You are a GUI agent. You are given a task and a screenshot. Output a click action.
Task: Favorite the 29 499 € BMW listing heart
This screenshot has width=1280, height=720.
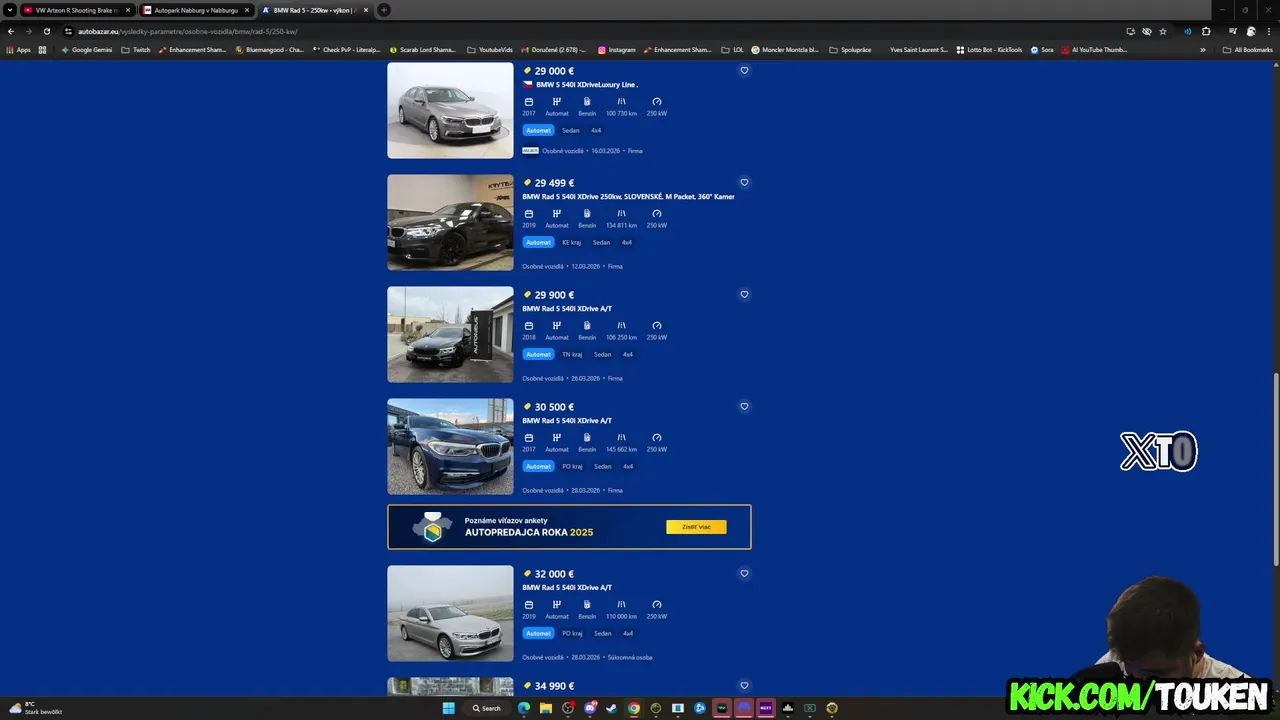(744, 183)
